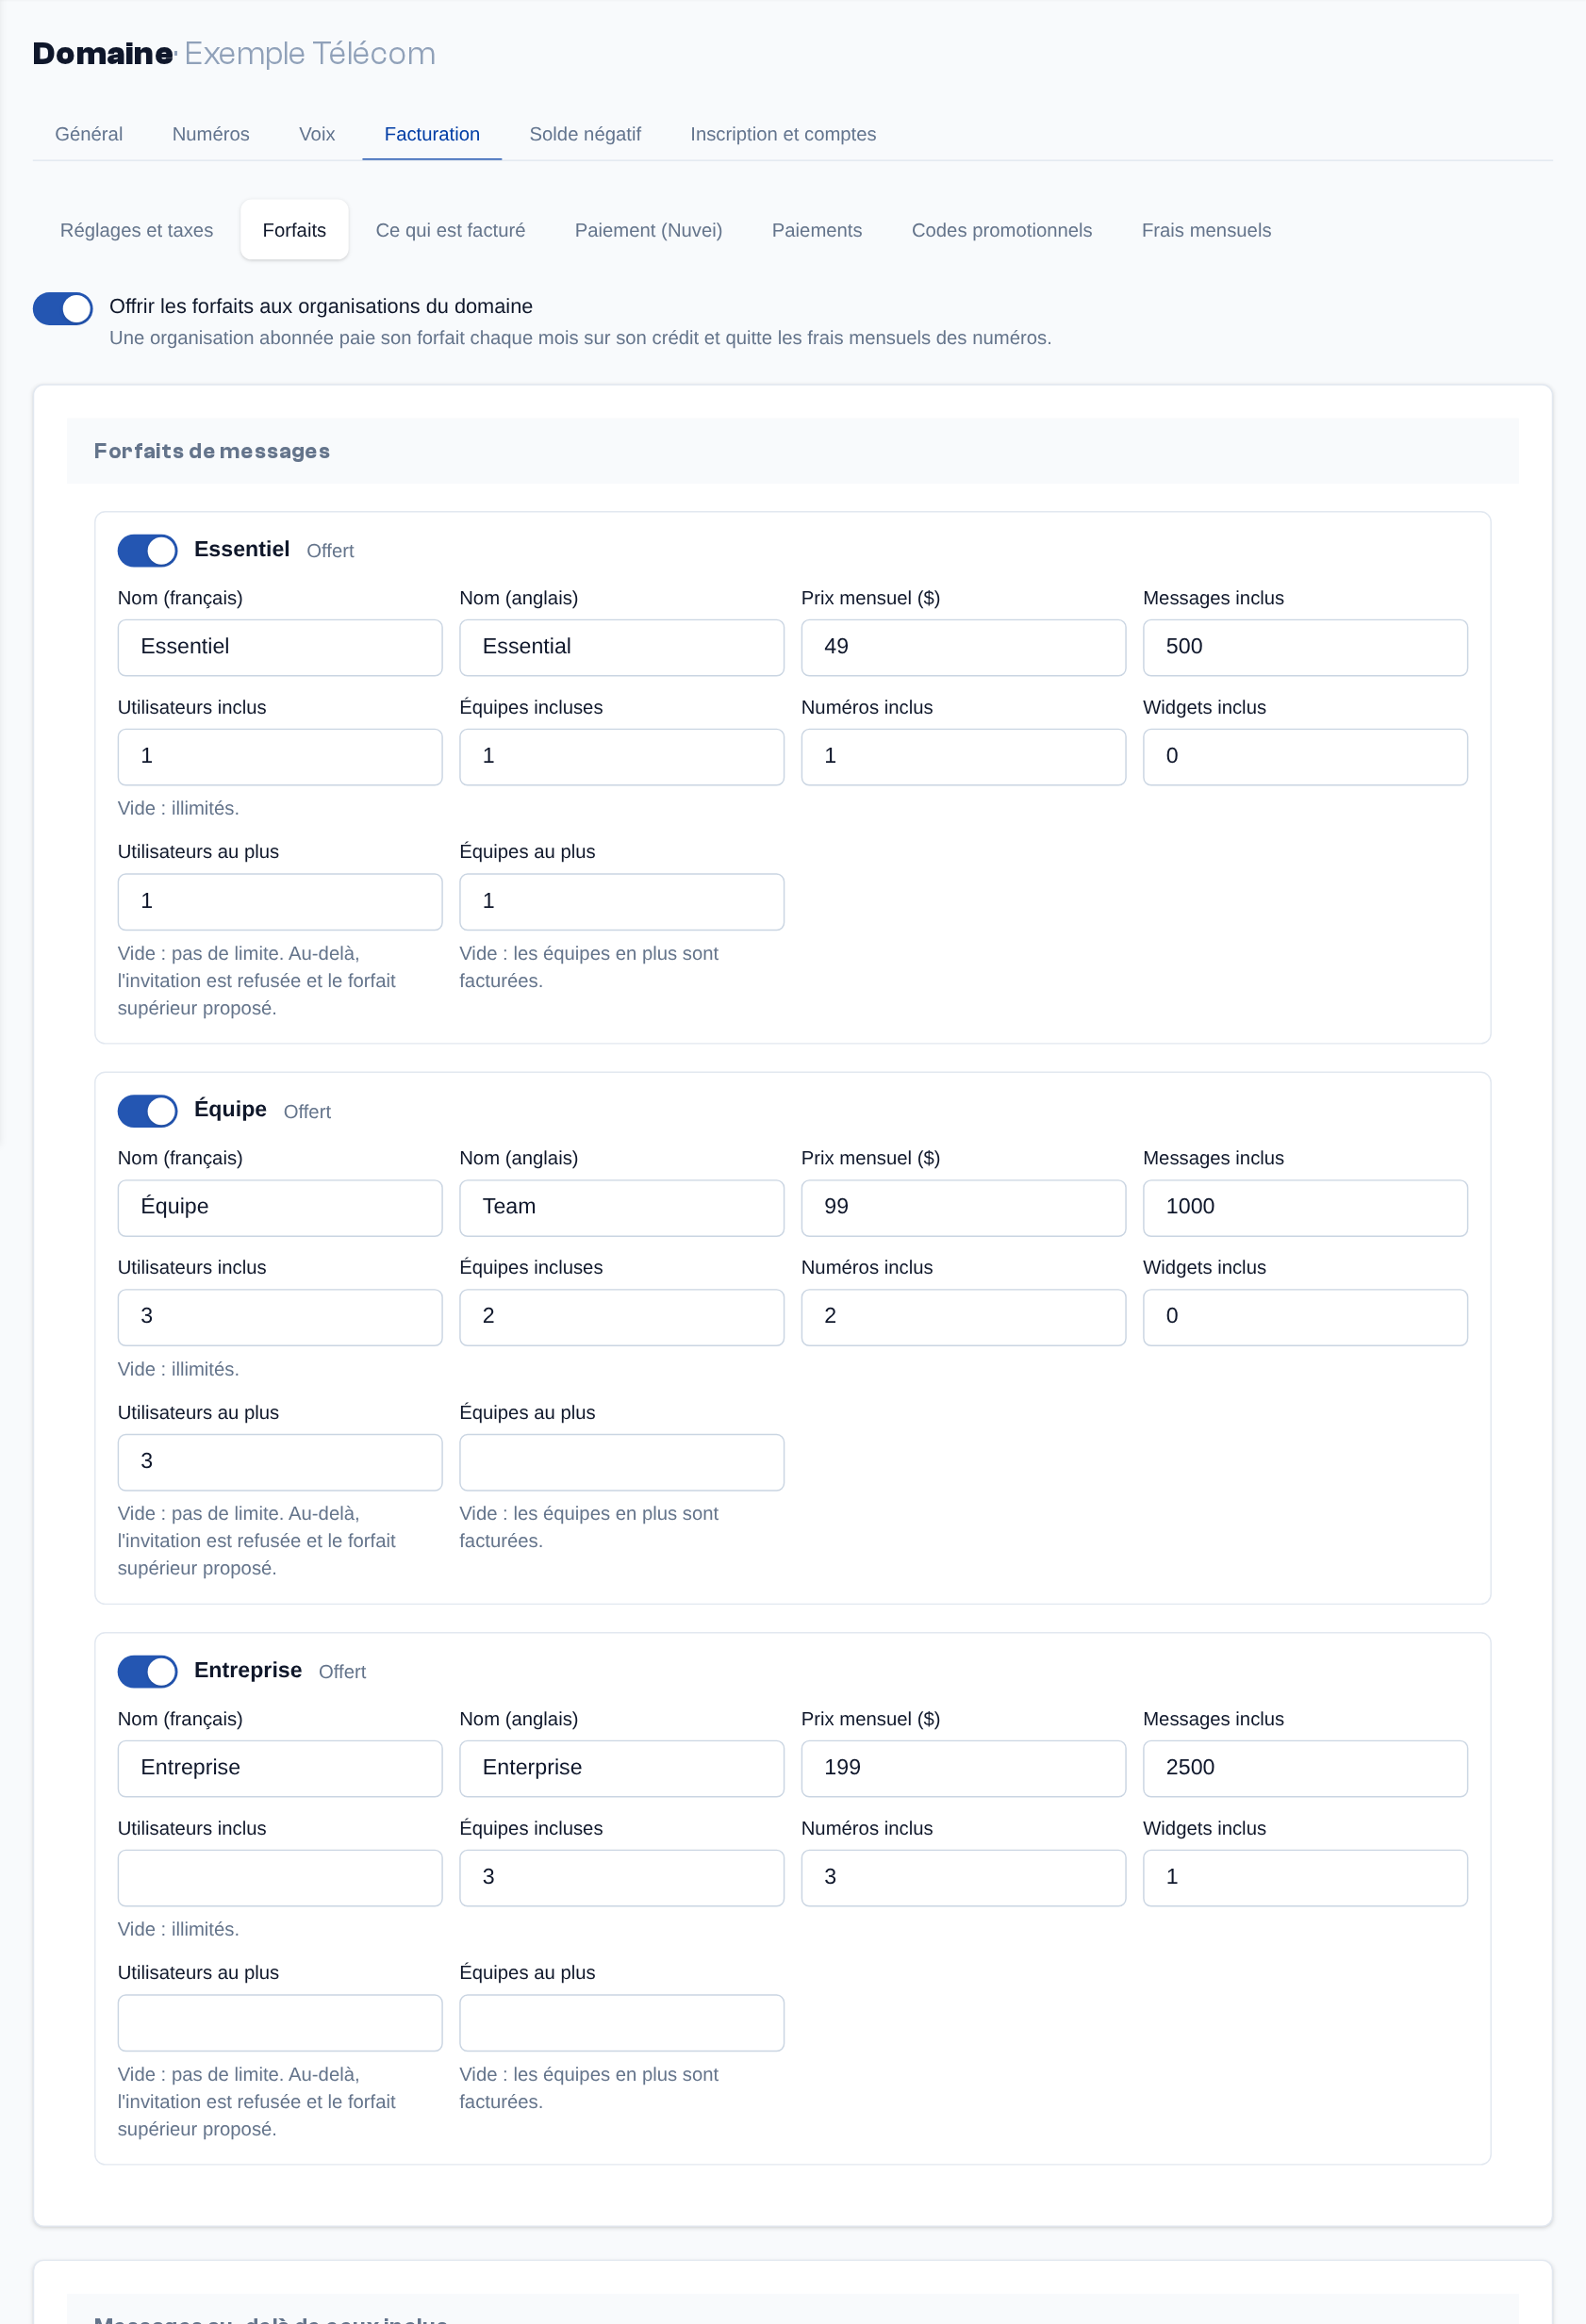Click Équipe's Utilisateurs au plus field
Screen dimensions: 1586x2324
pyautogui.click(x=280, y=1461)
